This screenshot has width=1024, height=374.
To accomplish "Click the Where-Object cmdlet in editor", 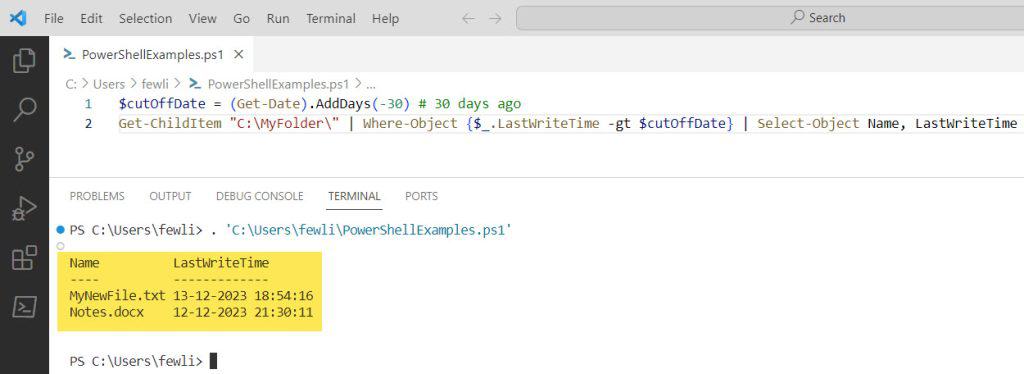I will coord(410,123).
